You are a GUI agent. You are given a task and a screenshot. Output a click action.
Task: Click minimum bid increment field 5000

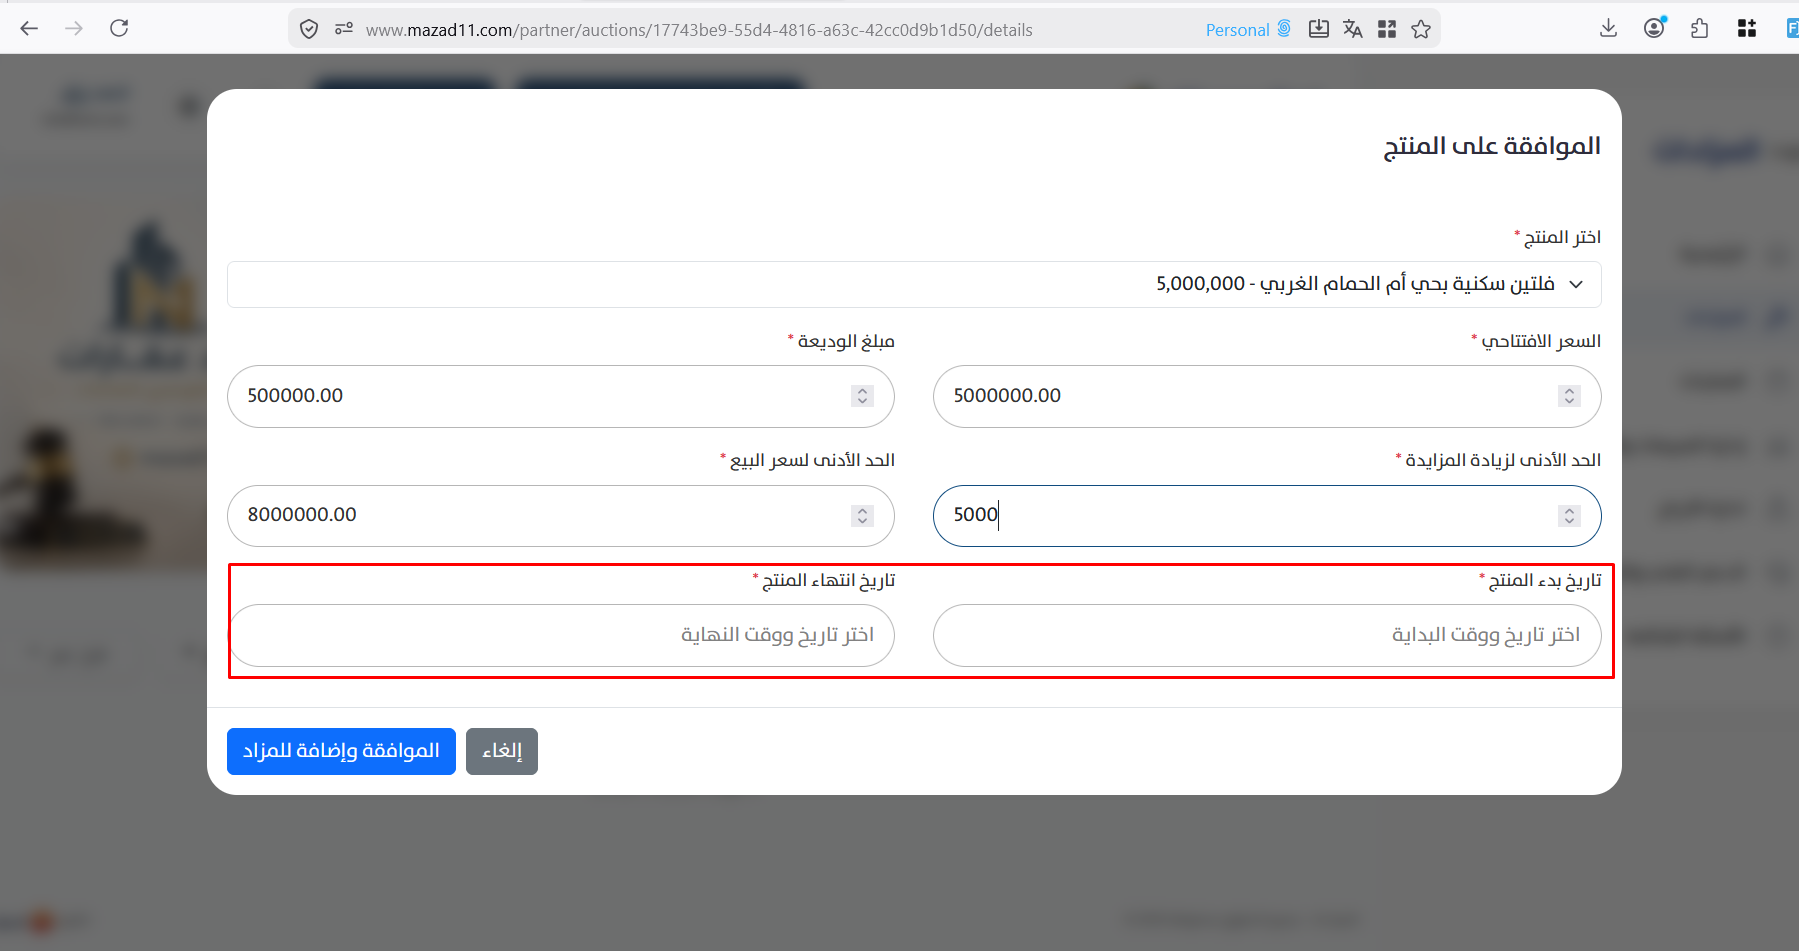point(1267,516)
